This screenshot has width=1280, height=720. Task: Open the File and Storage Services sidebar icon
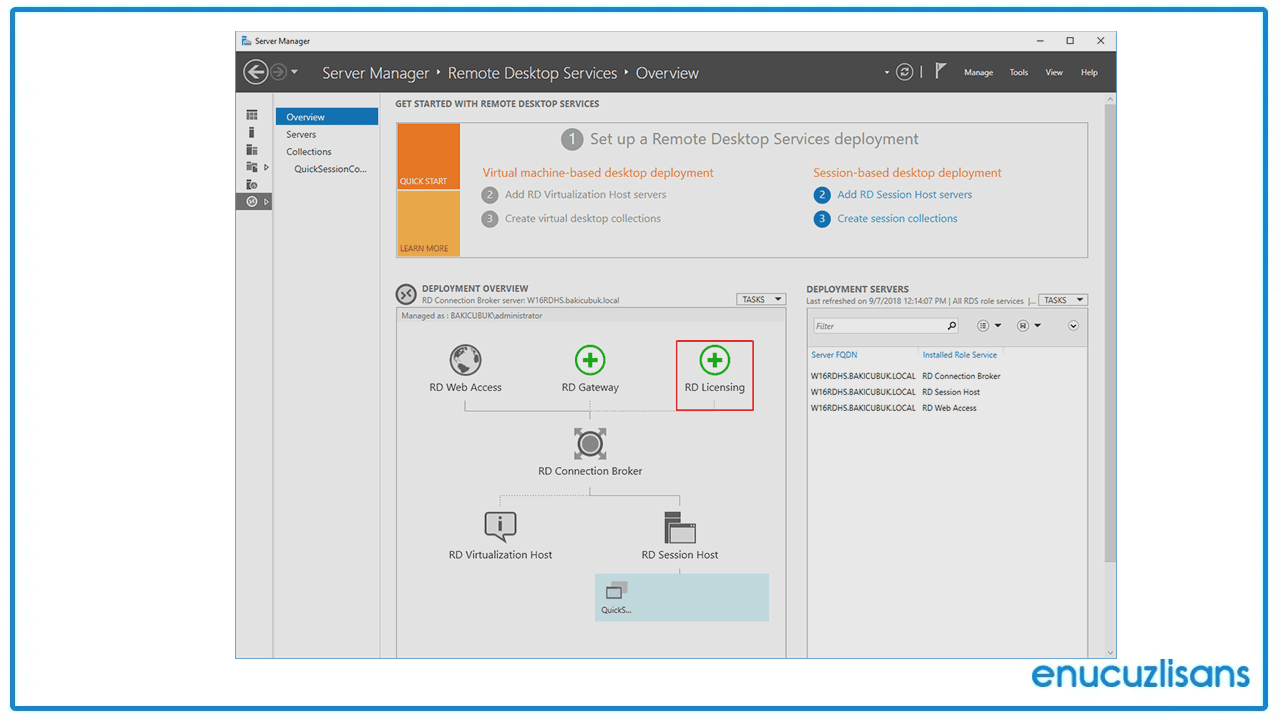[252, 167]
